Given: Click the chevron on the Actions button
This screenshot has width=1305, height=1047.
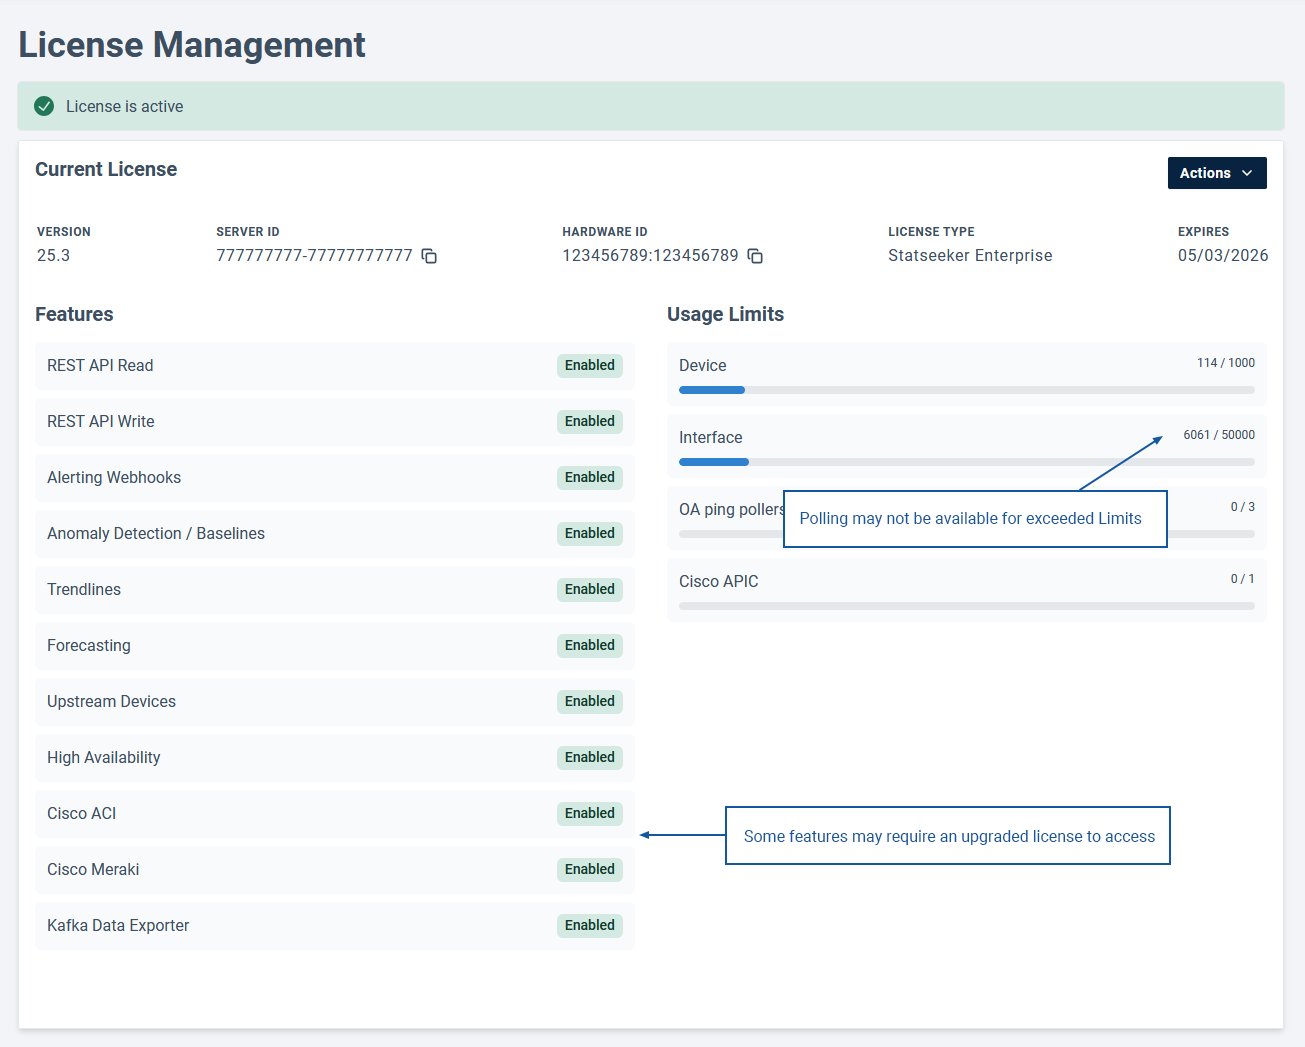Looking at the screenshot, I should click(x=1247, y=173).
